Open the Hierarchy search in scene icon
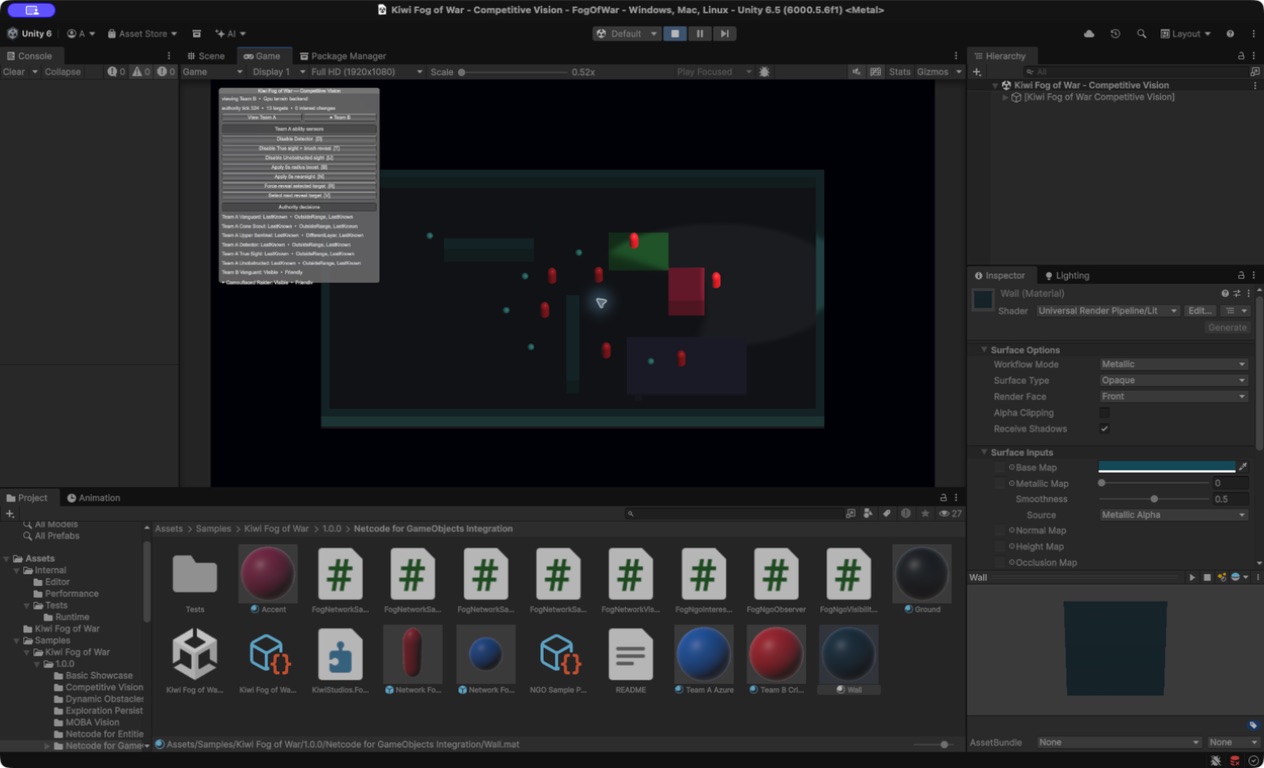1264x768 pixels. coord(1255,72)
